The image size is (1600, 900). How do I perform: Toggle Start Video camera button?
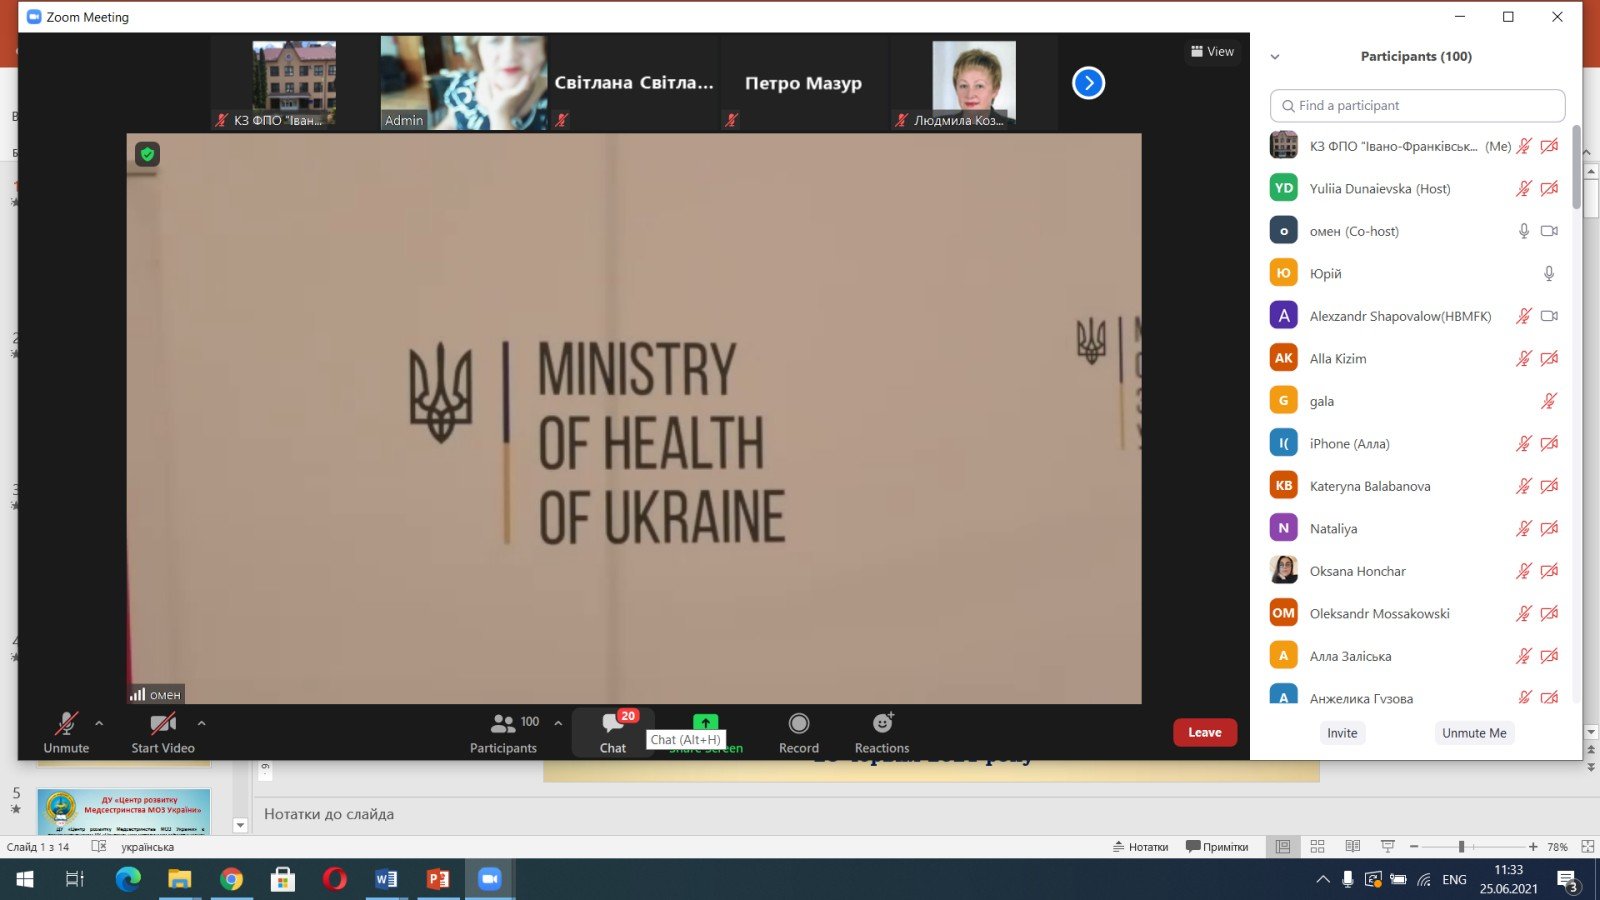tap(162, 724)
